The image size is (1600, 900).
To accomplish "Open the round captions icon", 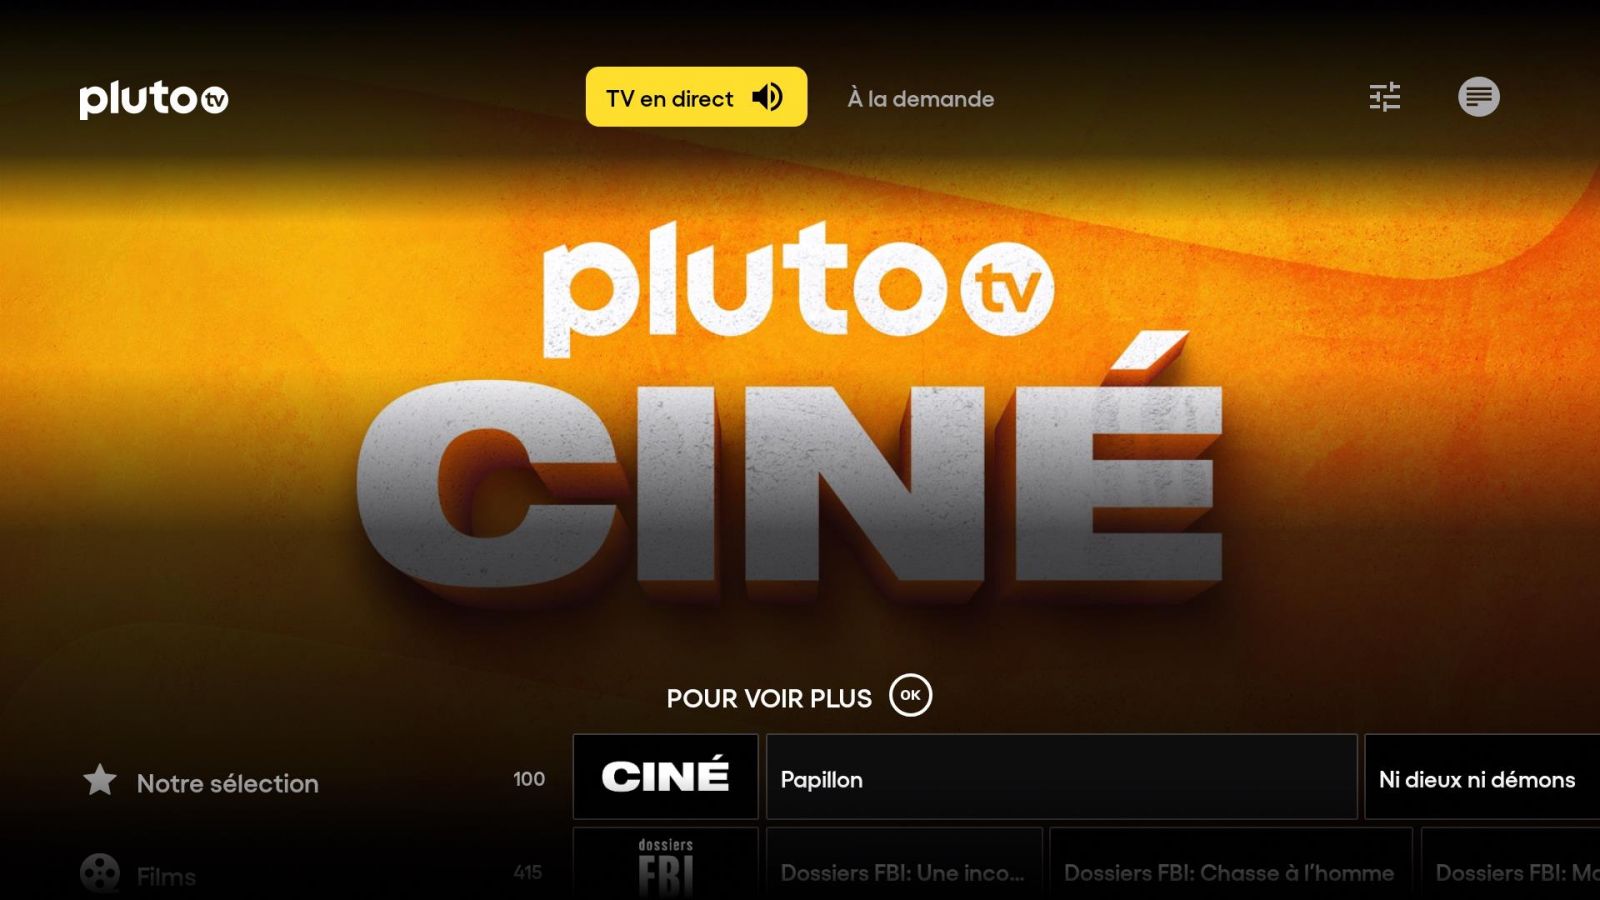I will coord(1479,97).
